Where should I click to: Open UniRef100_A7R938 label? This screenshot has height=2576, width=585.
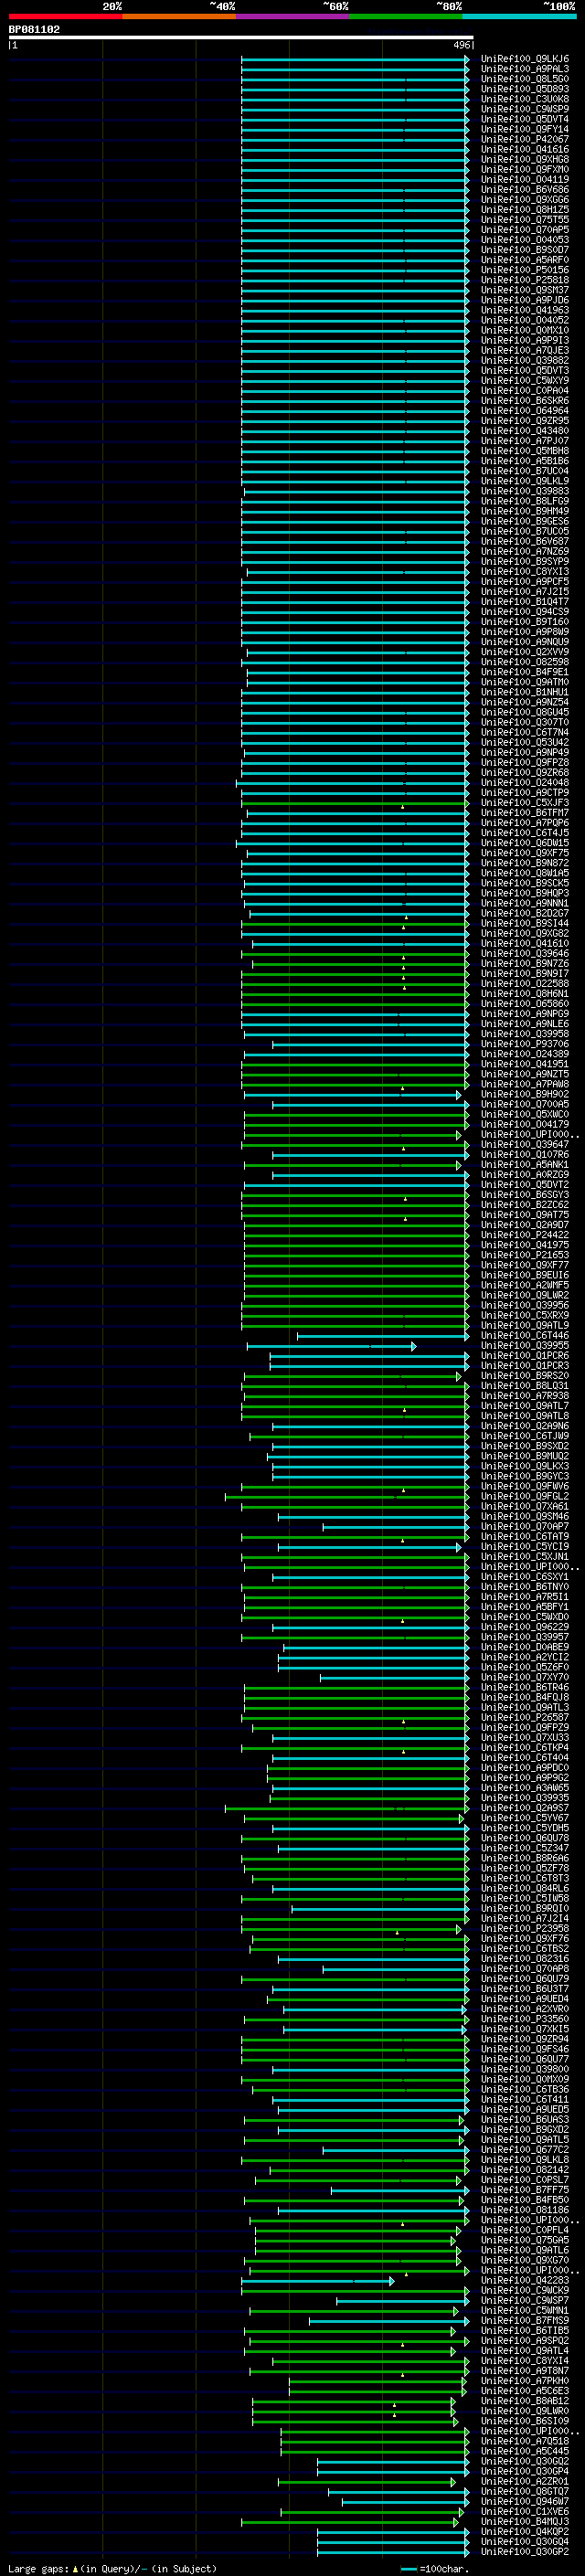(524, 1396)
